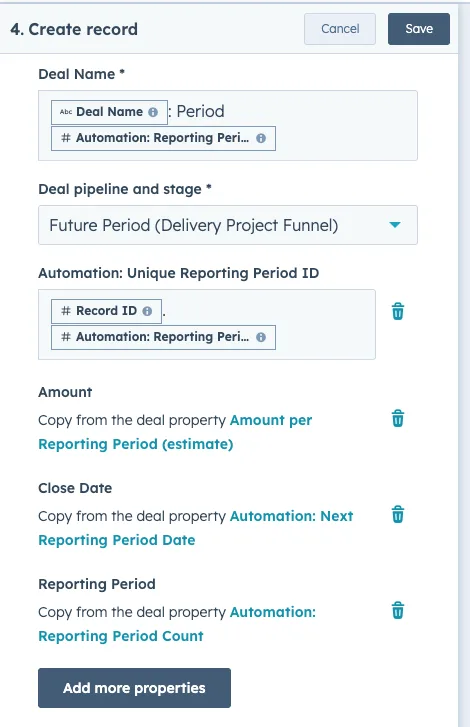This screenshot has height=727, width=470.
Task: Show info for Record ID token
Action: 147,311
